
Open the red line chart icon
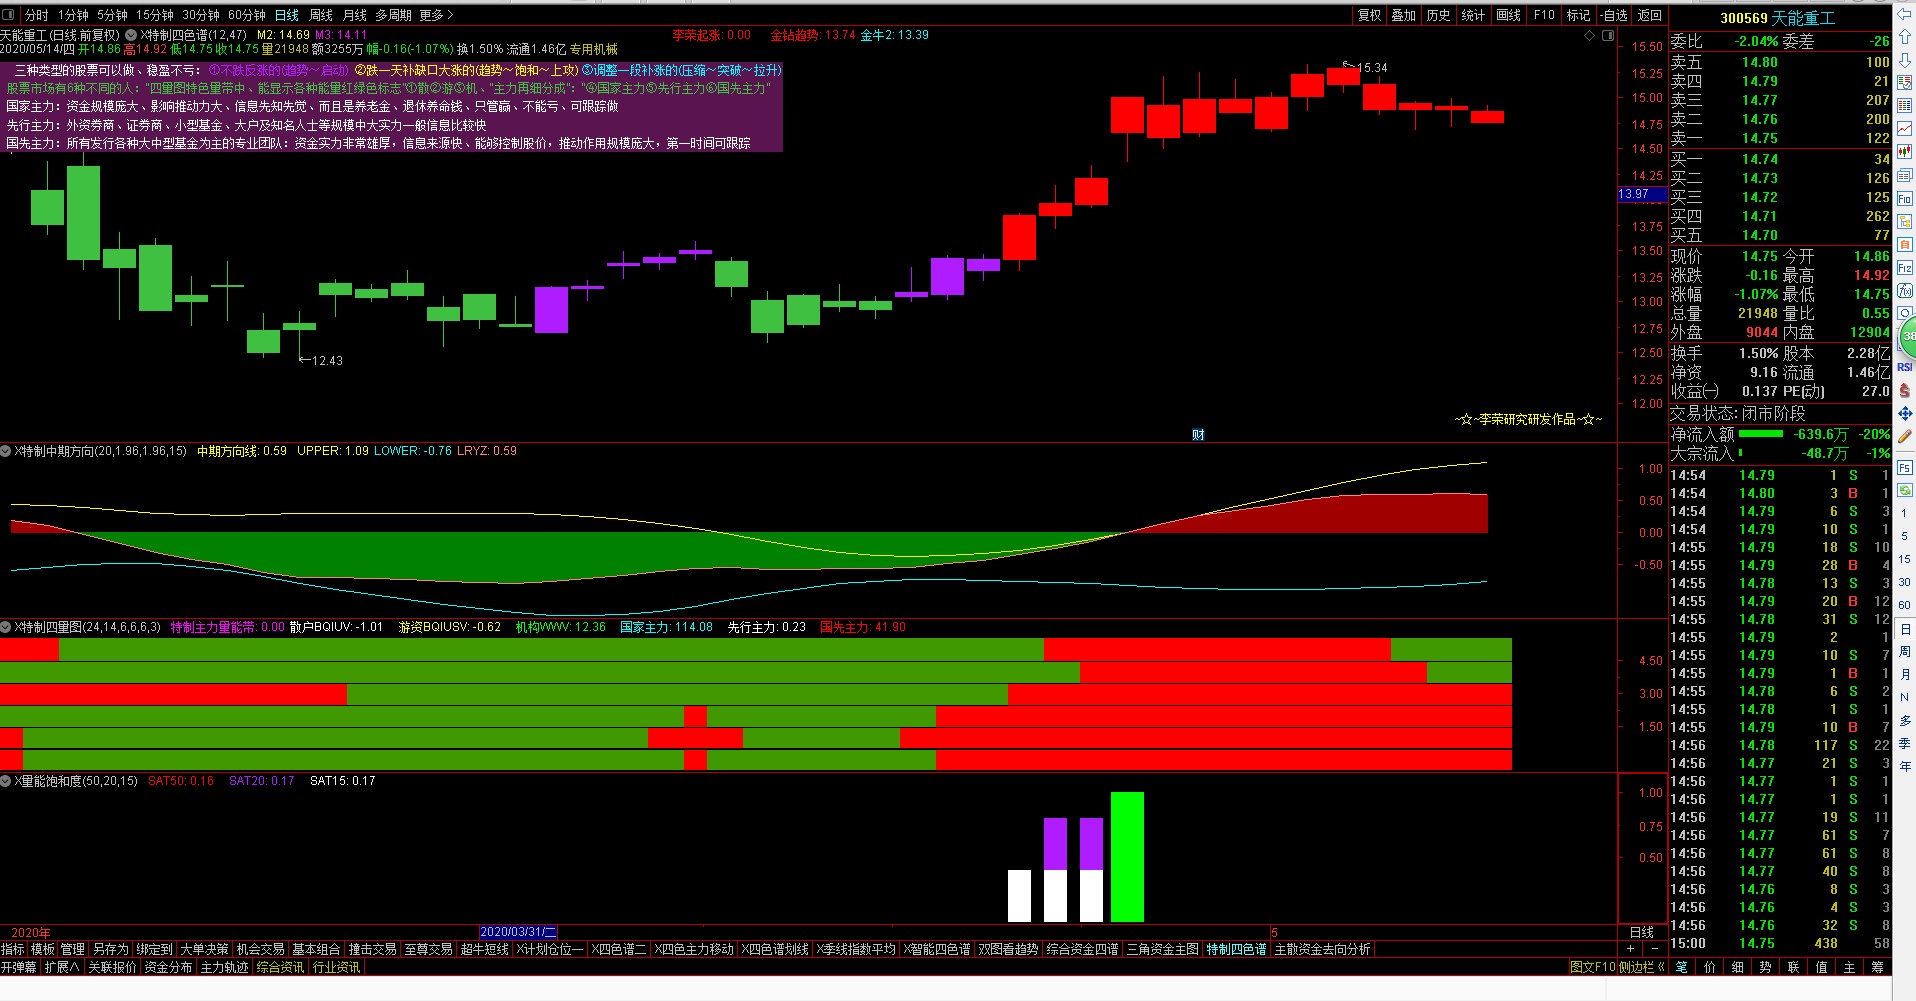tap(1905, 128)
